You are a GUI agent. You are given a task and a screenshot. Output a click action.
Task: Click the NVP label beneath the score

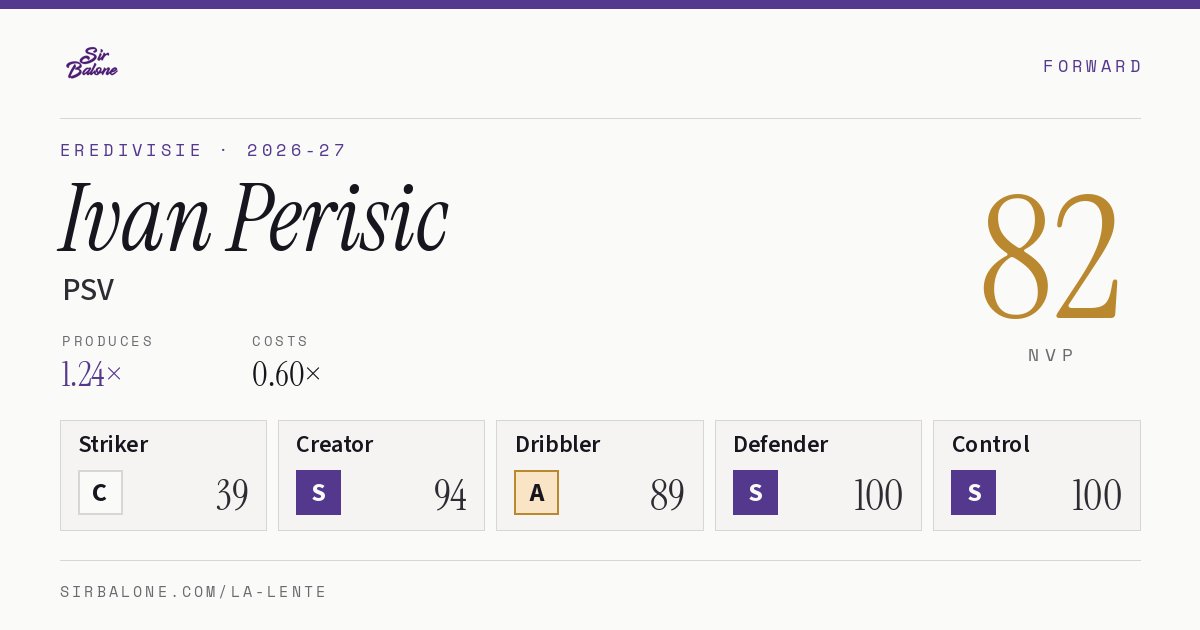(1051, 355)
